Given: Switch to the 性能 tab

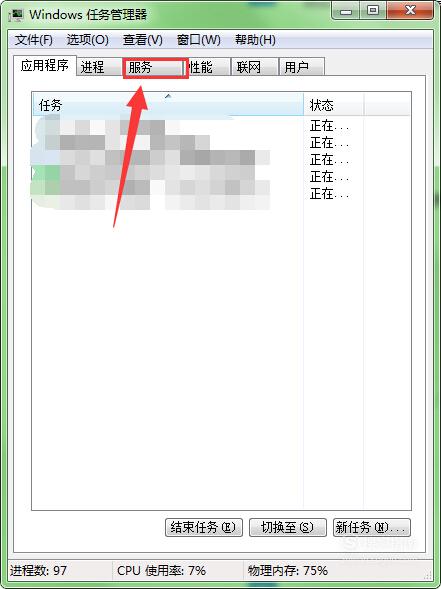Looking at the screenshot, I should (208, 68).
